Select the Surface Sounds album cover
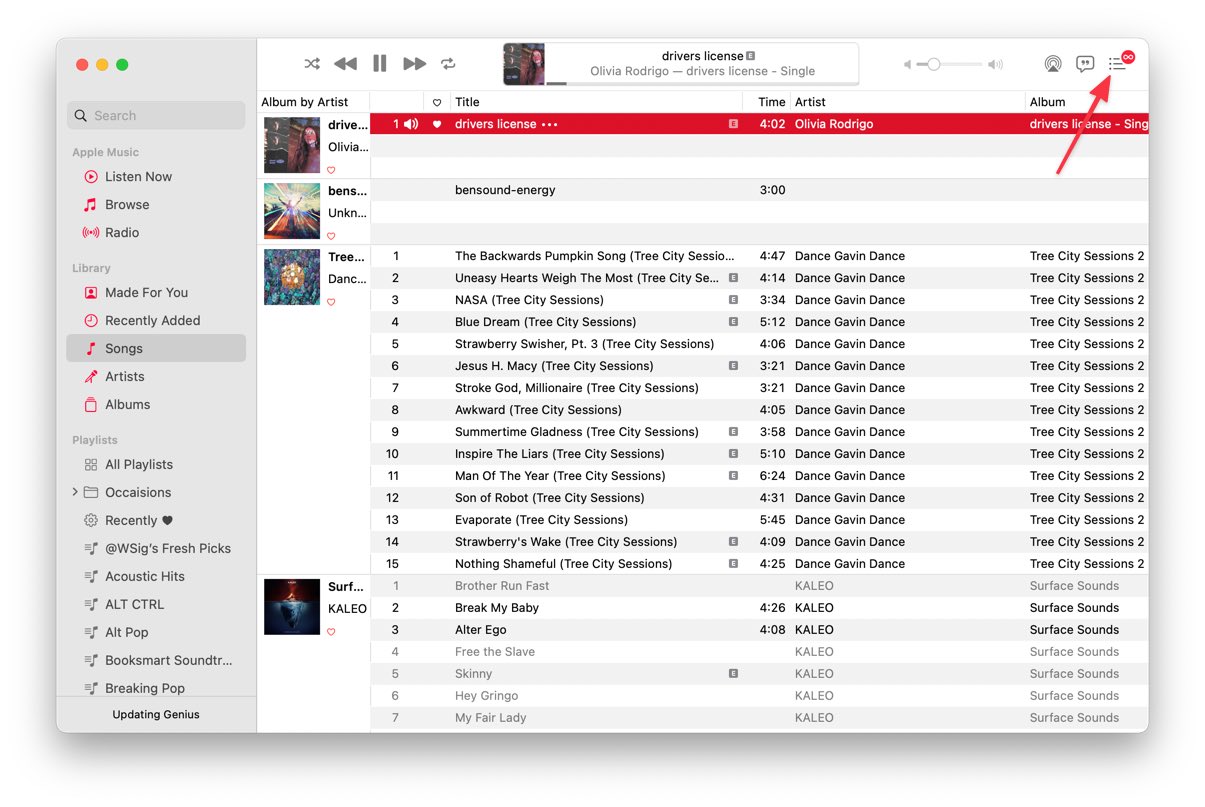This screenshot has height=807, width=1205. (292, 607)
